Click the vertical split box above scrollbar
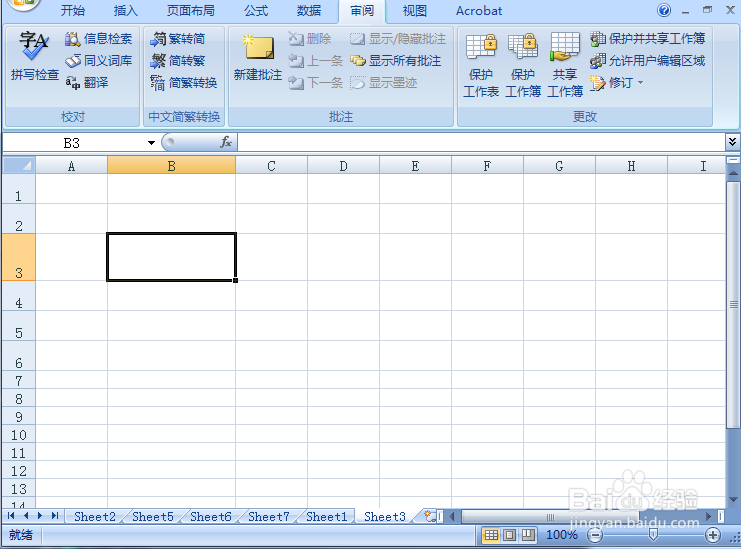This screenshot has height=549, width=741. click(x=733, y=160)
